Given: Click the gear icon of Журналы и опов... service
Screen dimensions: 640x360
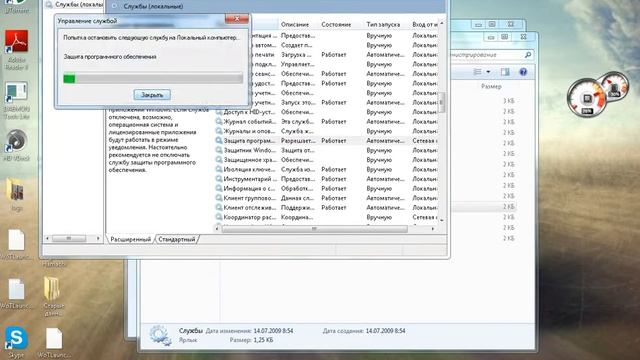Looking at the screenshot, I should pos(219,131).
